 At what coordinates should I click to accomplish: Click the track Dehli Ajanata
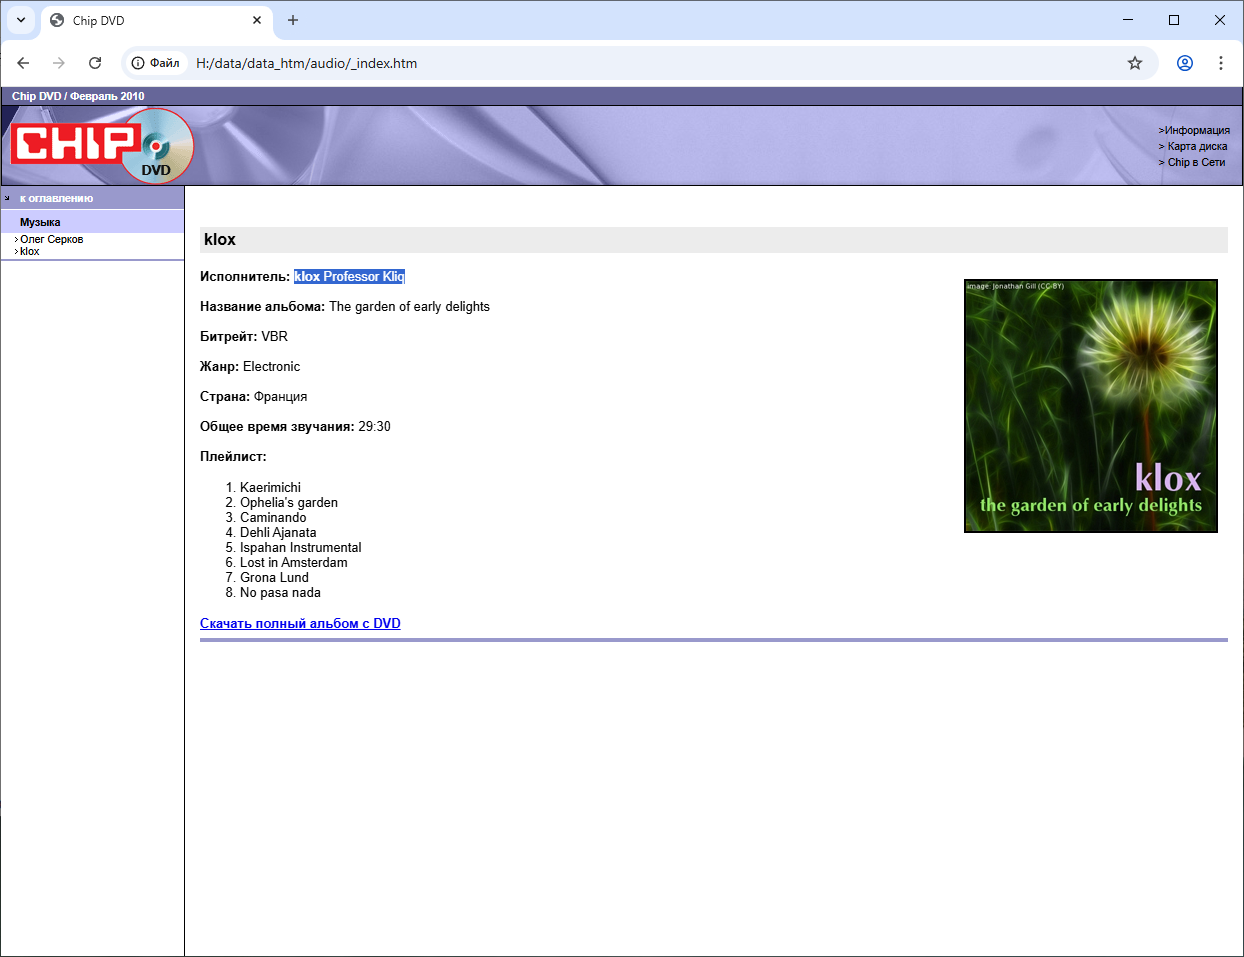coord(278,532)
